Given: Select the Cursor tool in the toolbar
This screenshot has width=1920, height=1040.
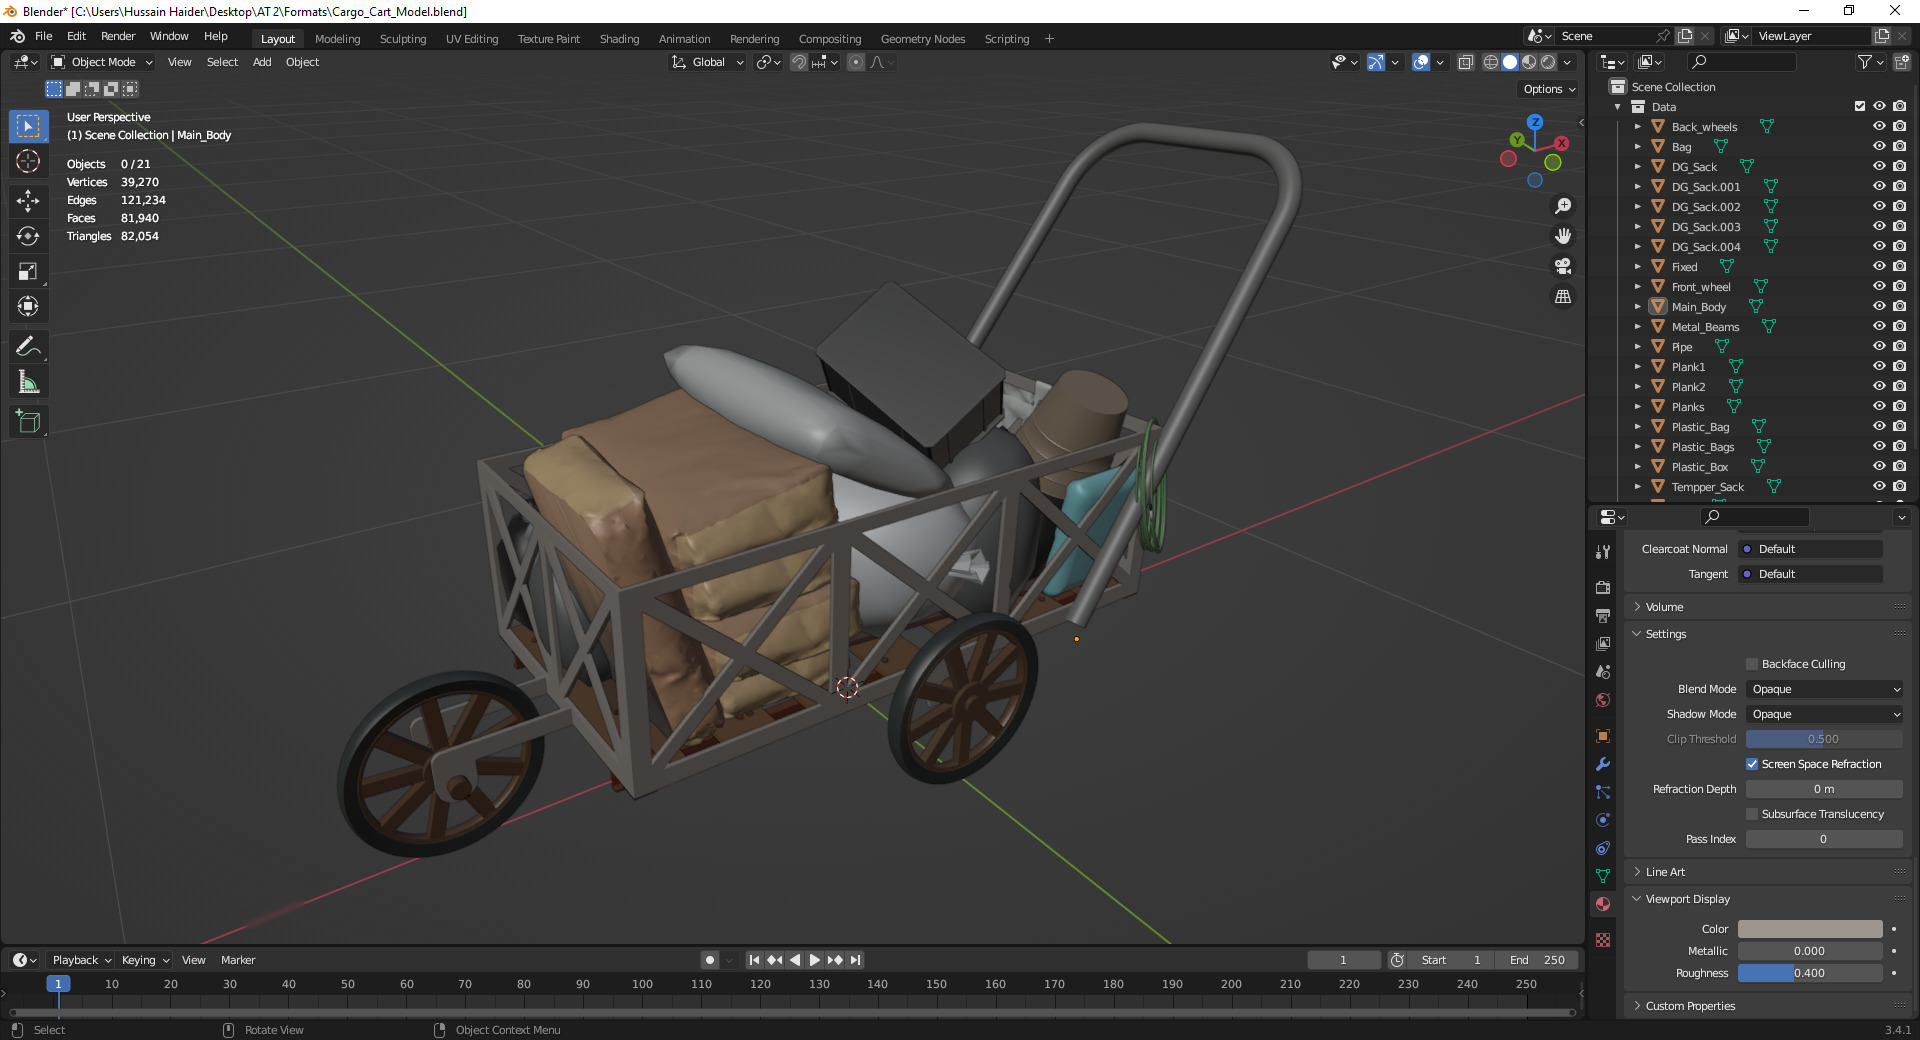Looking at the screenshot, I should coord(28,161).
